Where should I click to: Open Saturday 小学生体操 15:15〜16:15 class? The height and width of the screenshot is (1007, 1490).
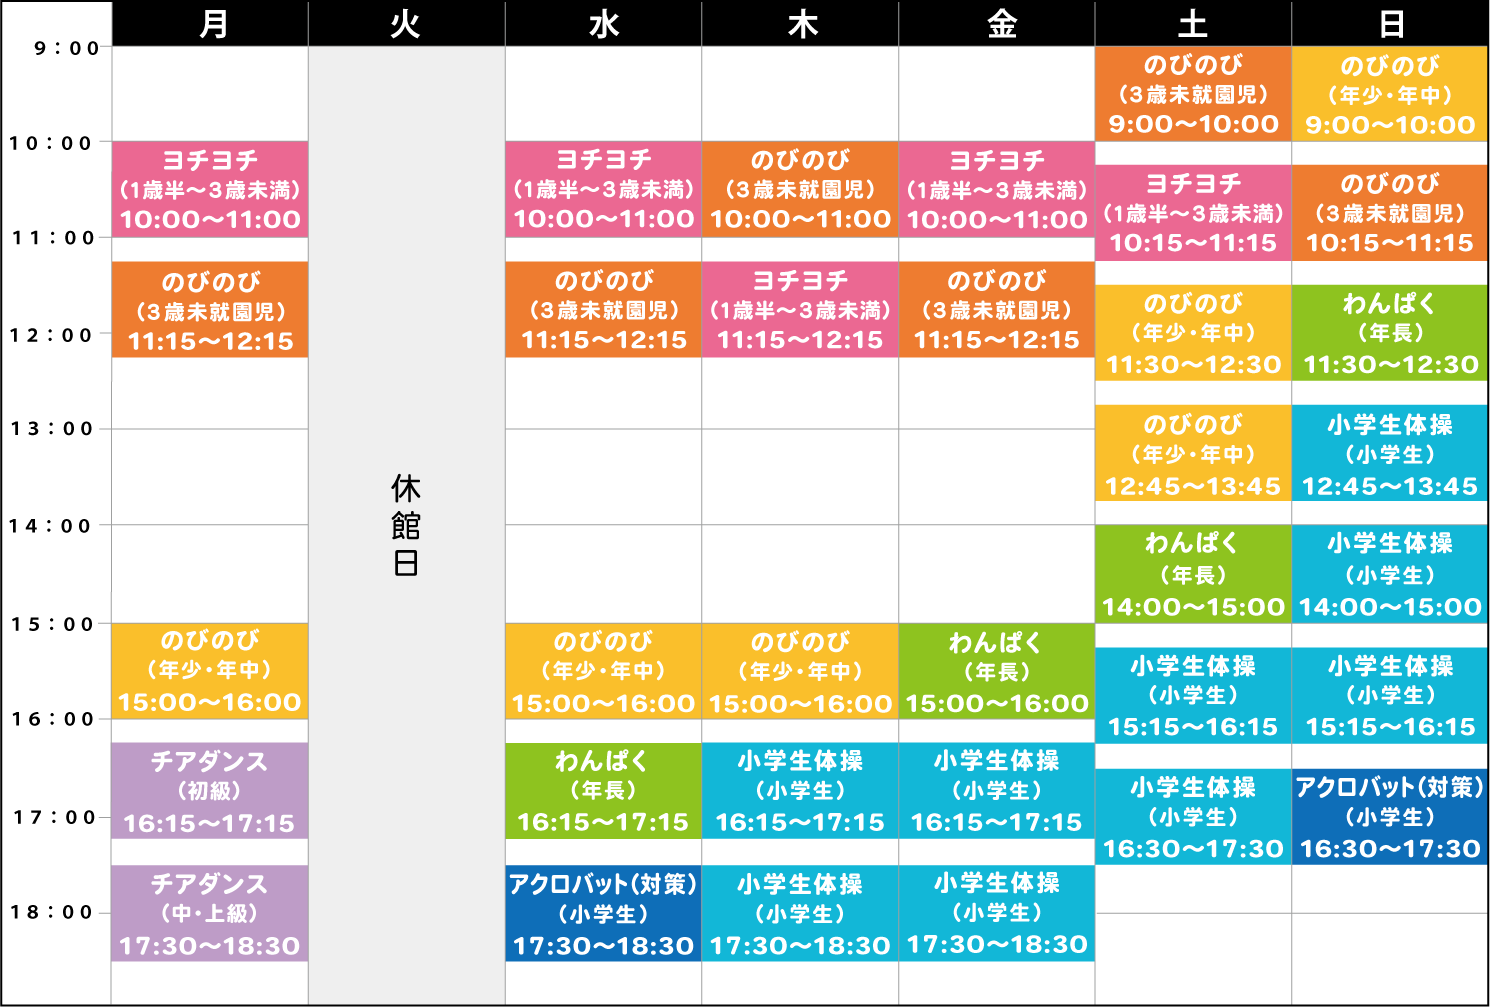coord(1193,695)
